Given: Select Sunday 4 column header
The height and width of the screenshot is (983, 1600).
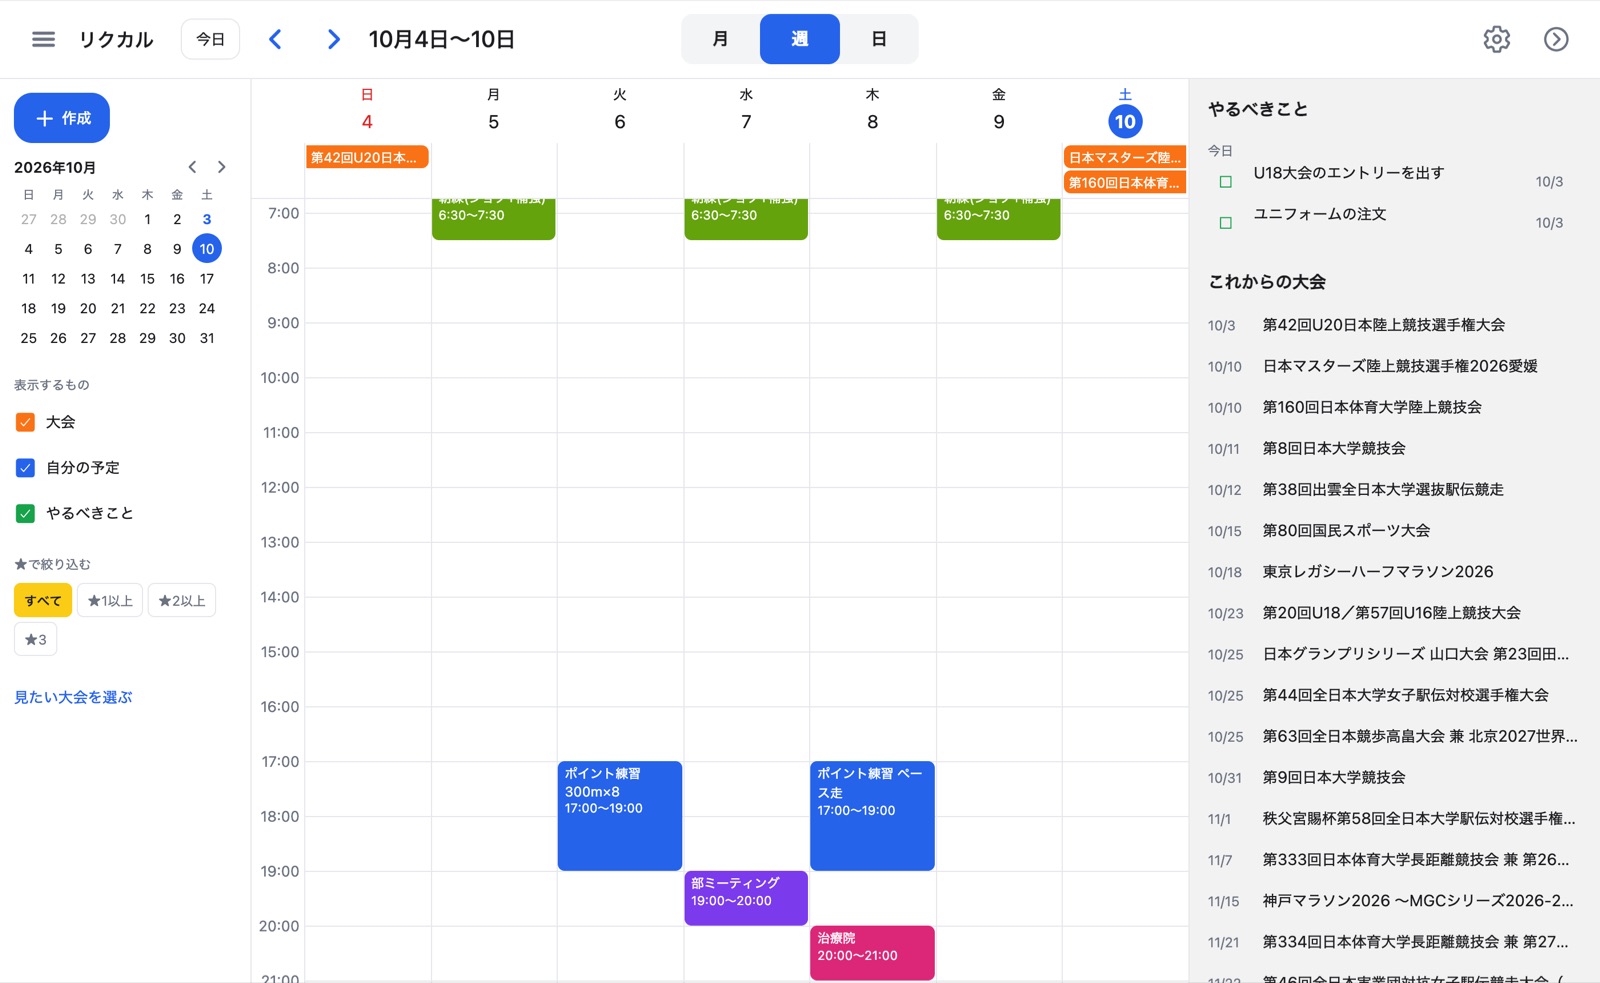Looking at the screenshot, I should 367,109.
